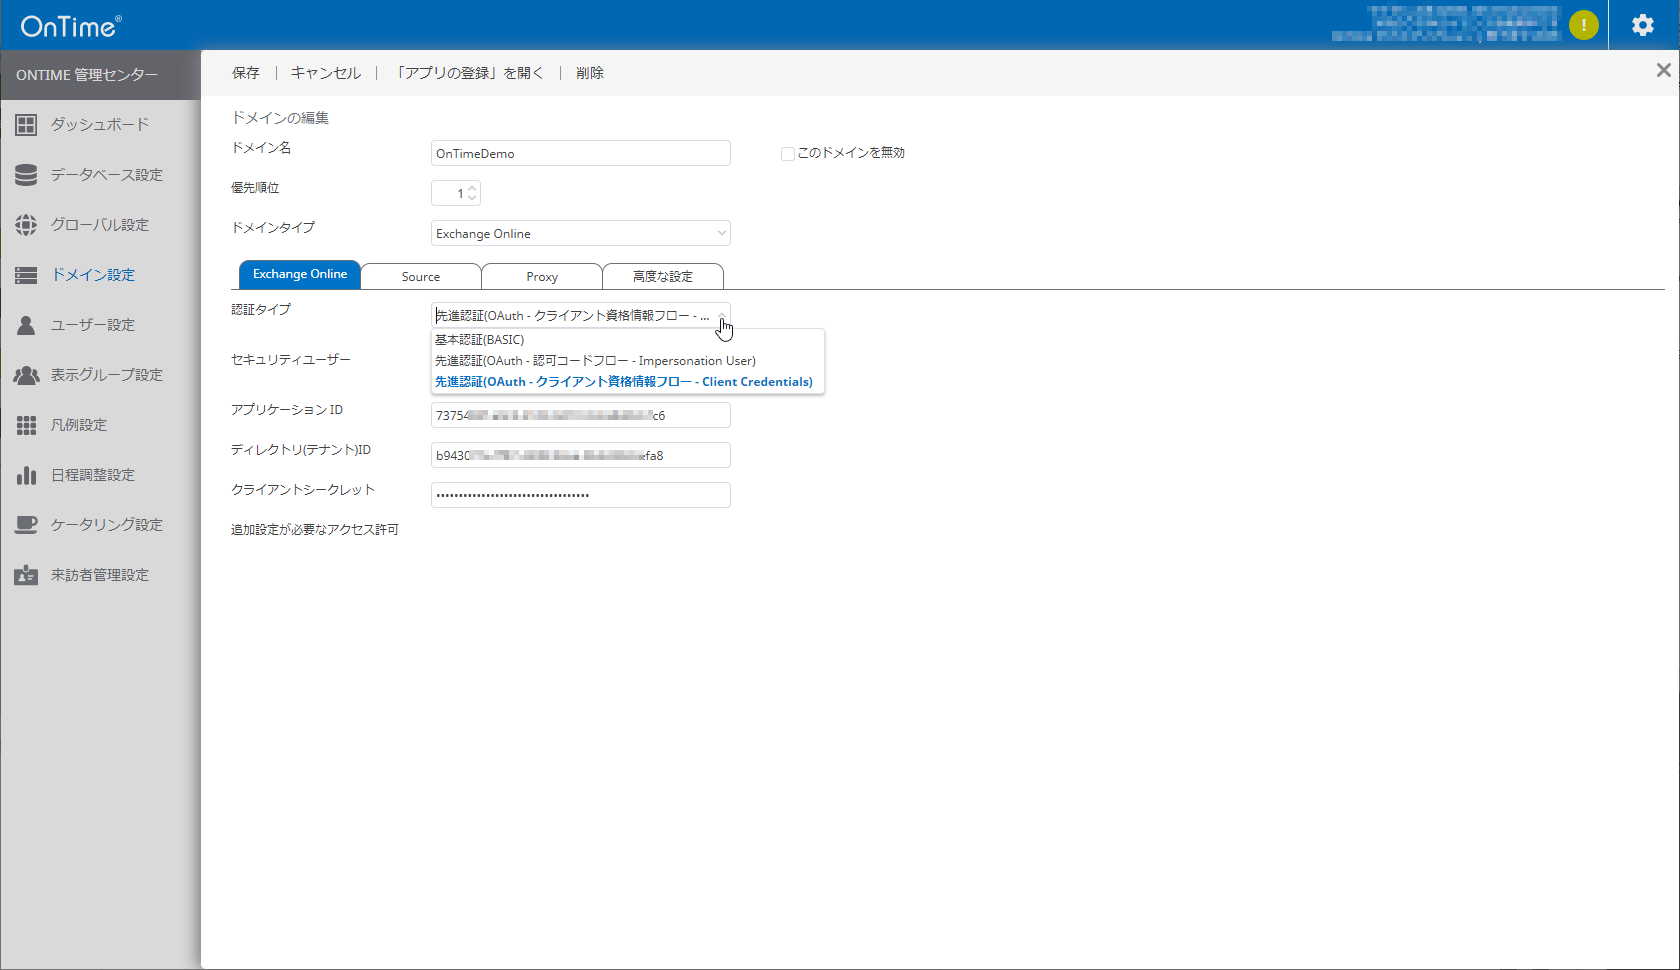Increase the 優先順位 value with the up arrow

pyautogui.click(x=472, y=188)
